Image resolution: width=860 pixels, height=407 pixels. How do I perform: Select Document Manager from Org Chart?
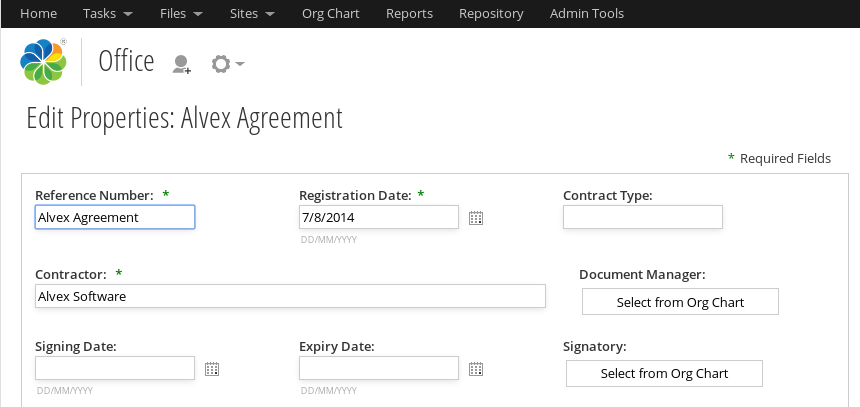pos(680,302)
